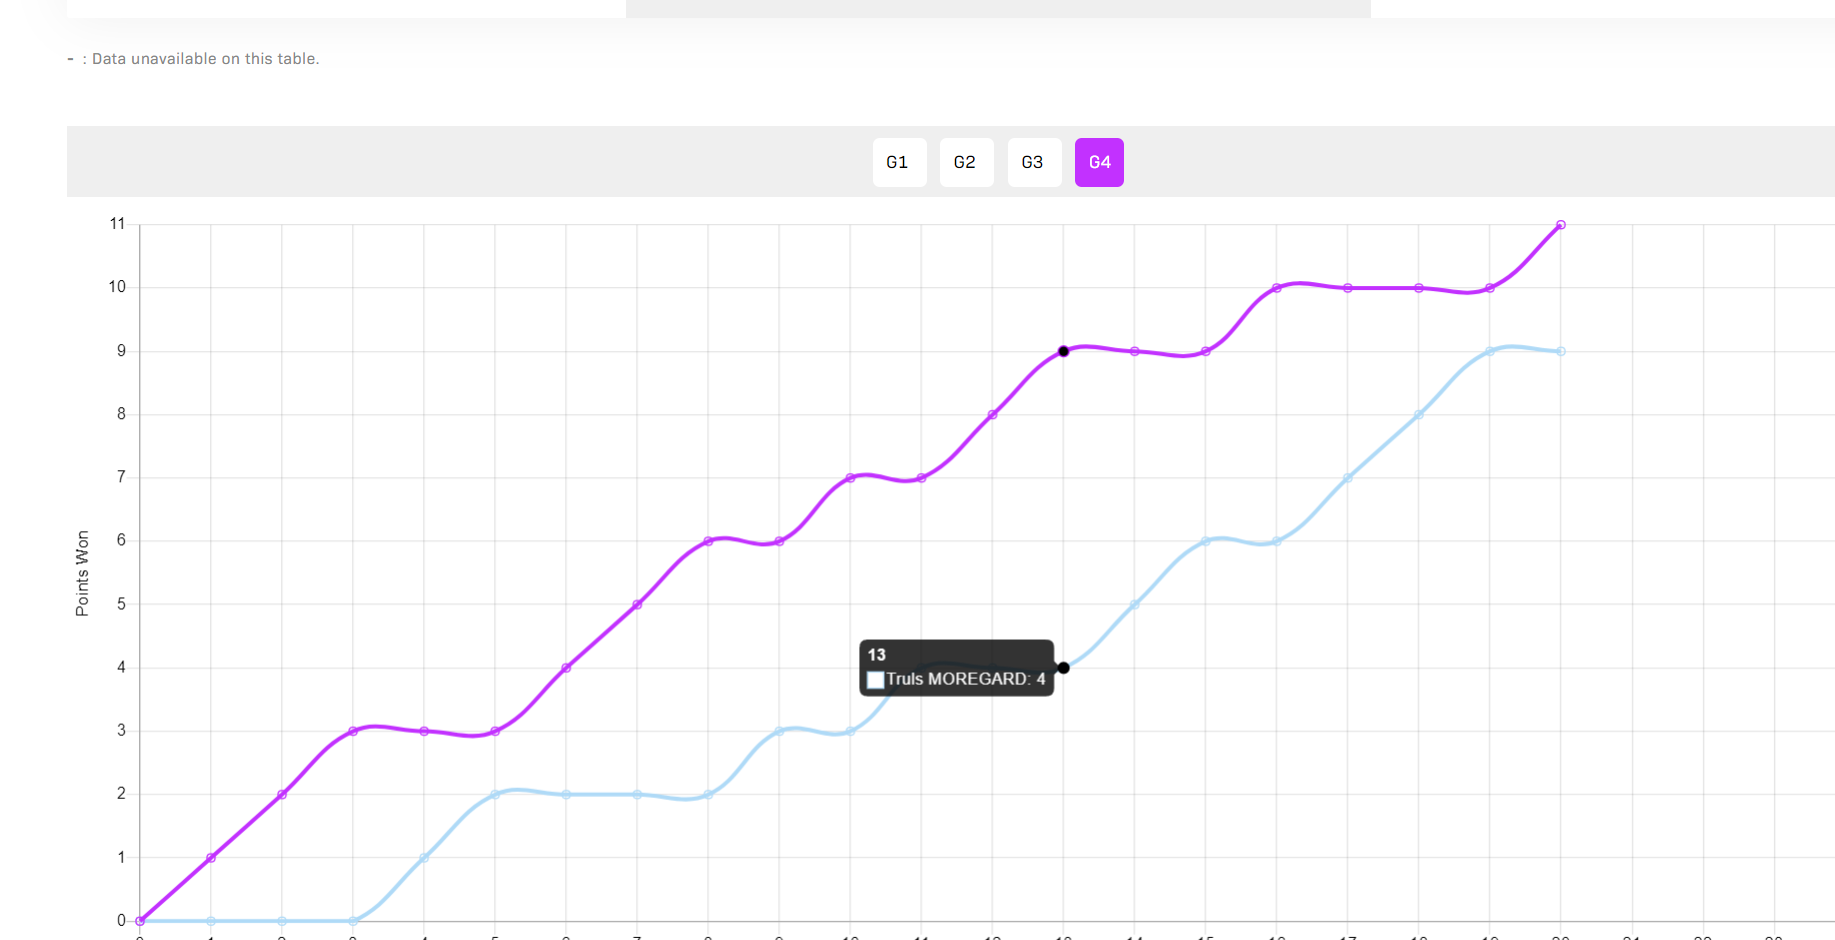
Task: Click the highlighted black point on purple line
Action: click(1063, 351)
